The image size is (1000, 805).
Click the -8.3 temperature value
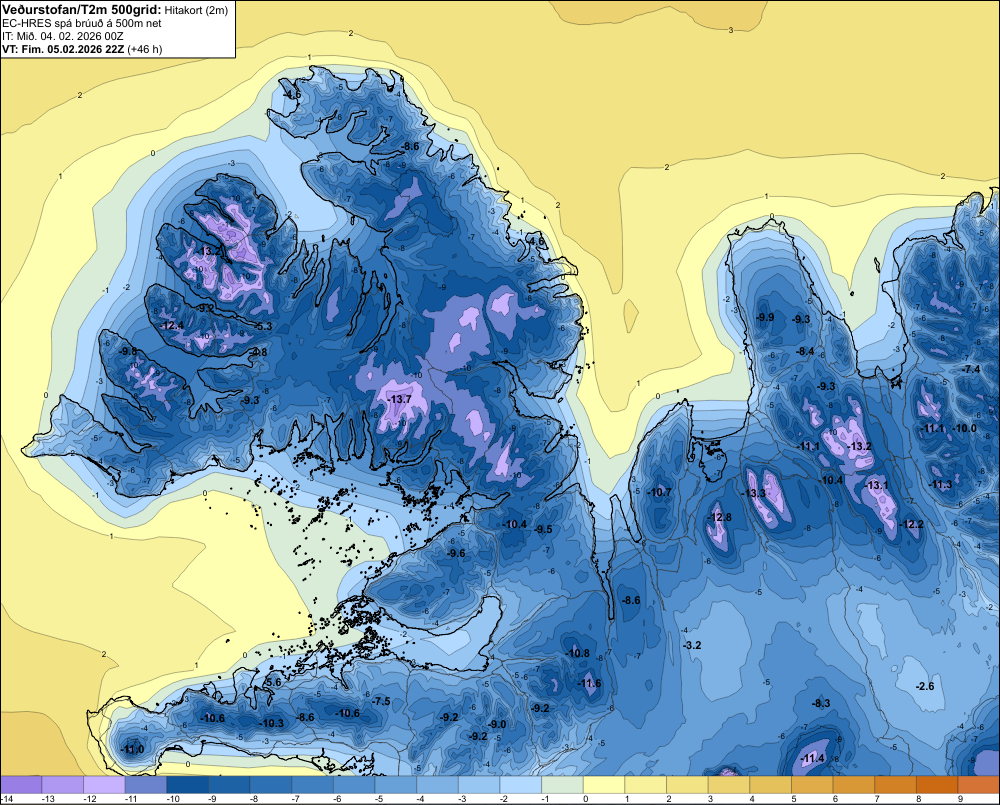tap(821, 703)
